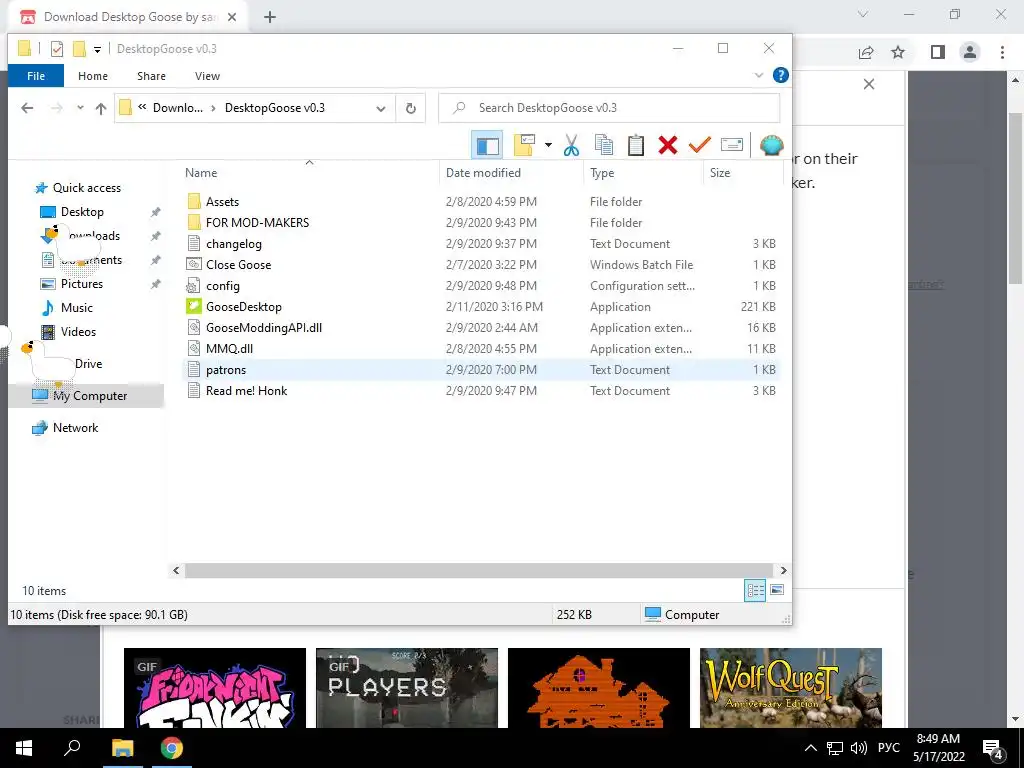1024x768 pixels.
Task: Open Chrome's three-dot menu
Action: pos(1002,52)
